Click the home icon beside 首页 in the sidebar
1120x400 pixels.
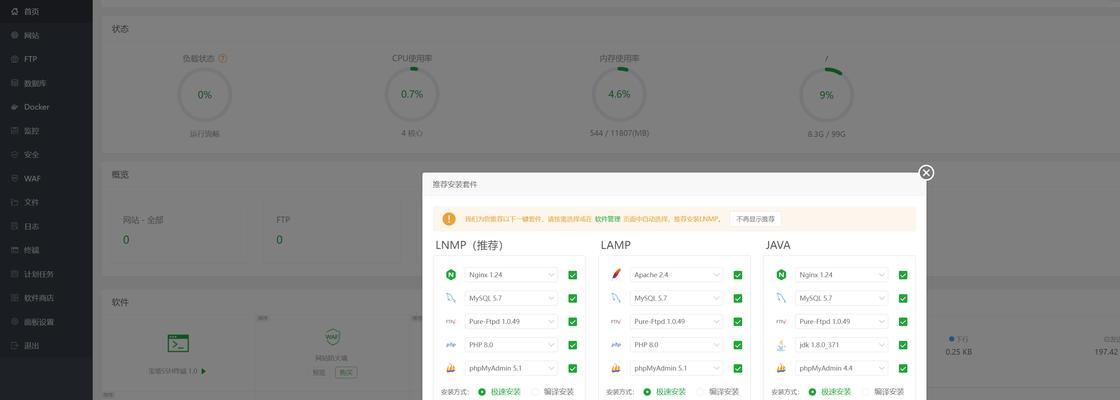(x=15, y=11)
